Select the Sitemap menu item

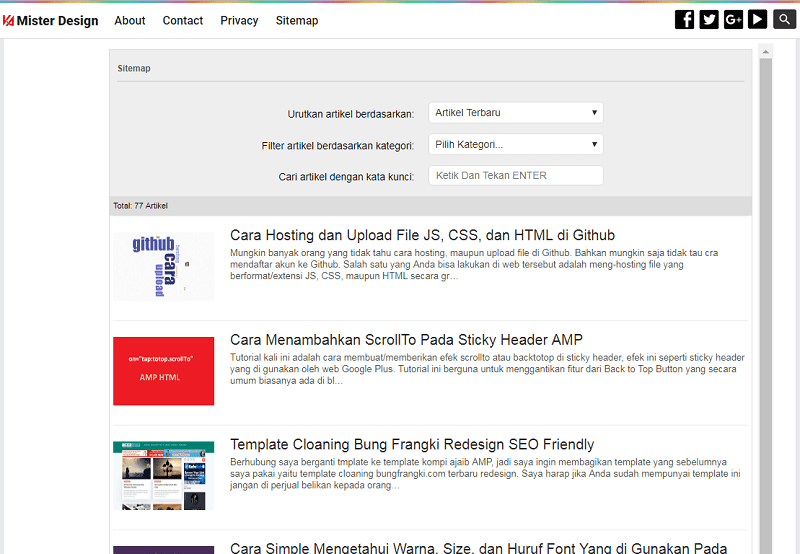point(297,20)
